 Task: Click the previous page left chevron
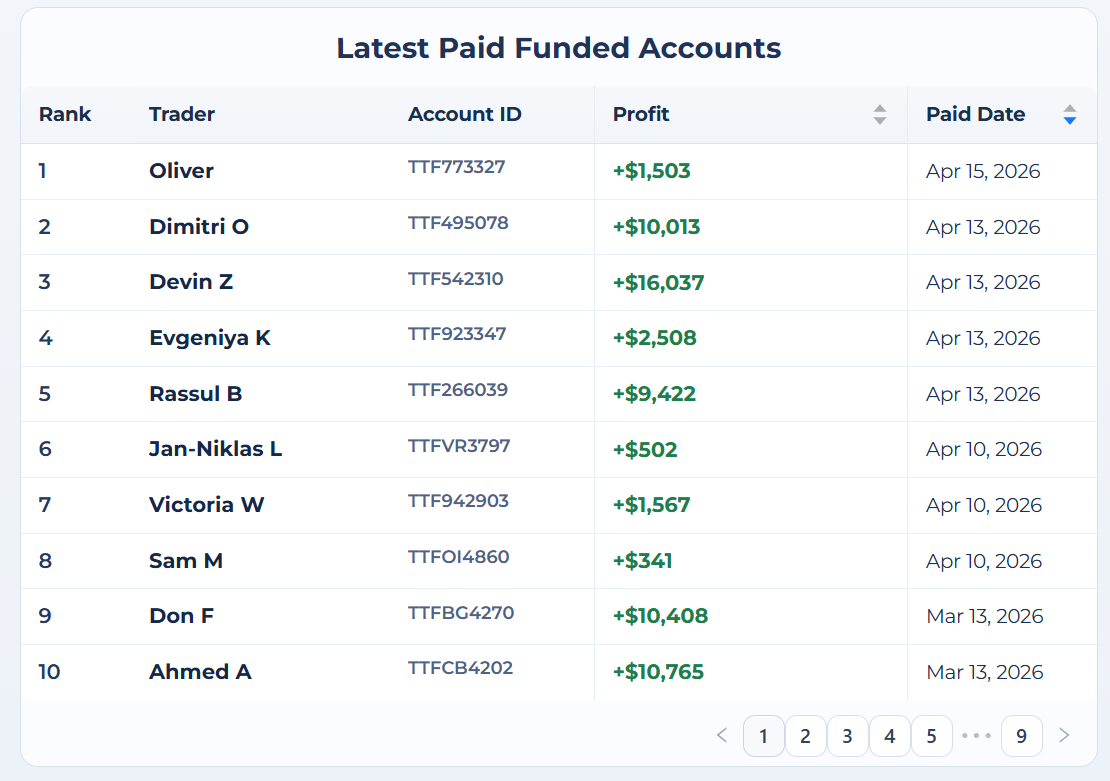722,736
